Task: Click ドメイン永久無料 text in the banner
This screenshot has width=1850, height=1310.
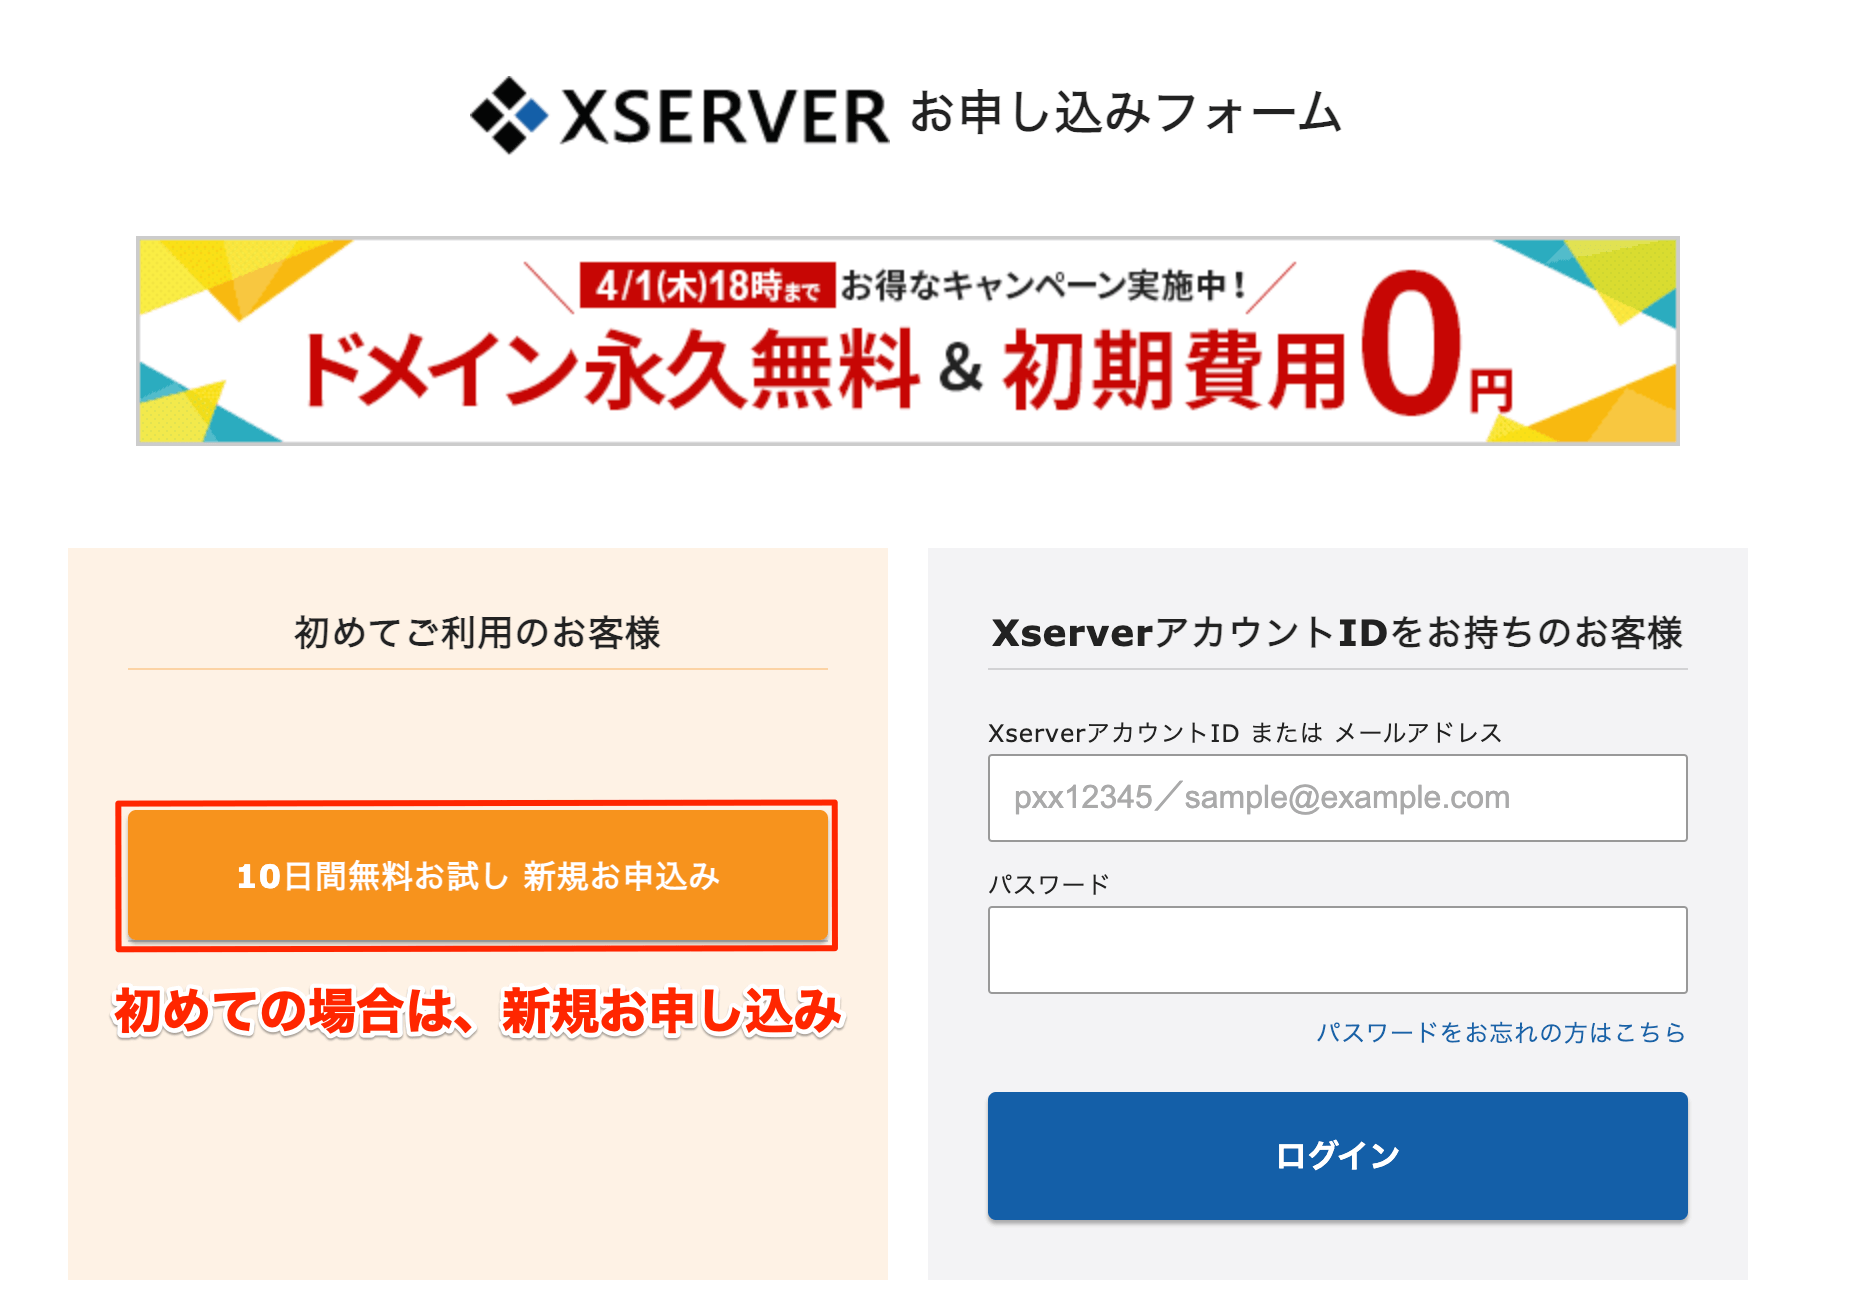Action: coord(611,370)
